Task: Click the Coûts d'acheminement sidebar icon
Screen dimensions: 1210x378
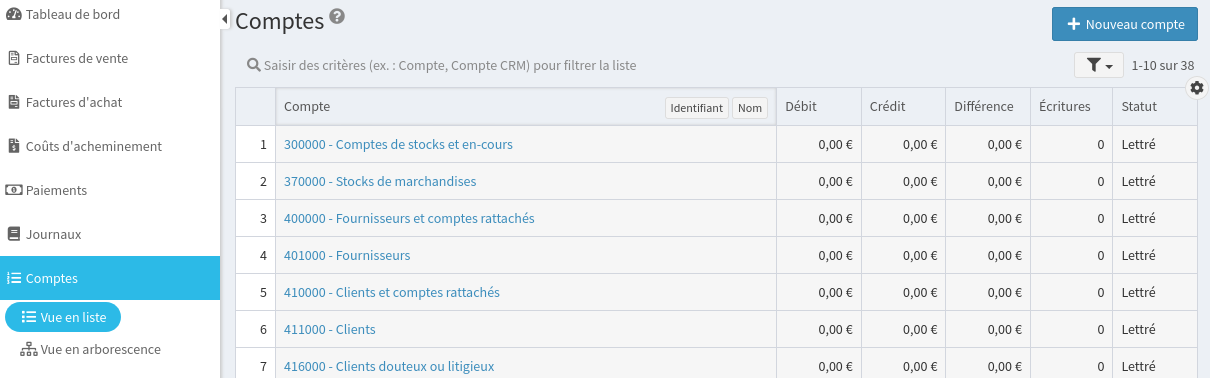Action: pyautogui.click(x=14, y=146)
